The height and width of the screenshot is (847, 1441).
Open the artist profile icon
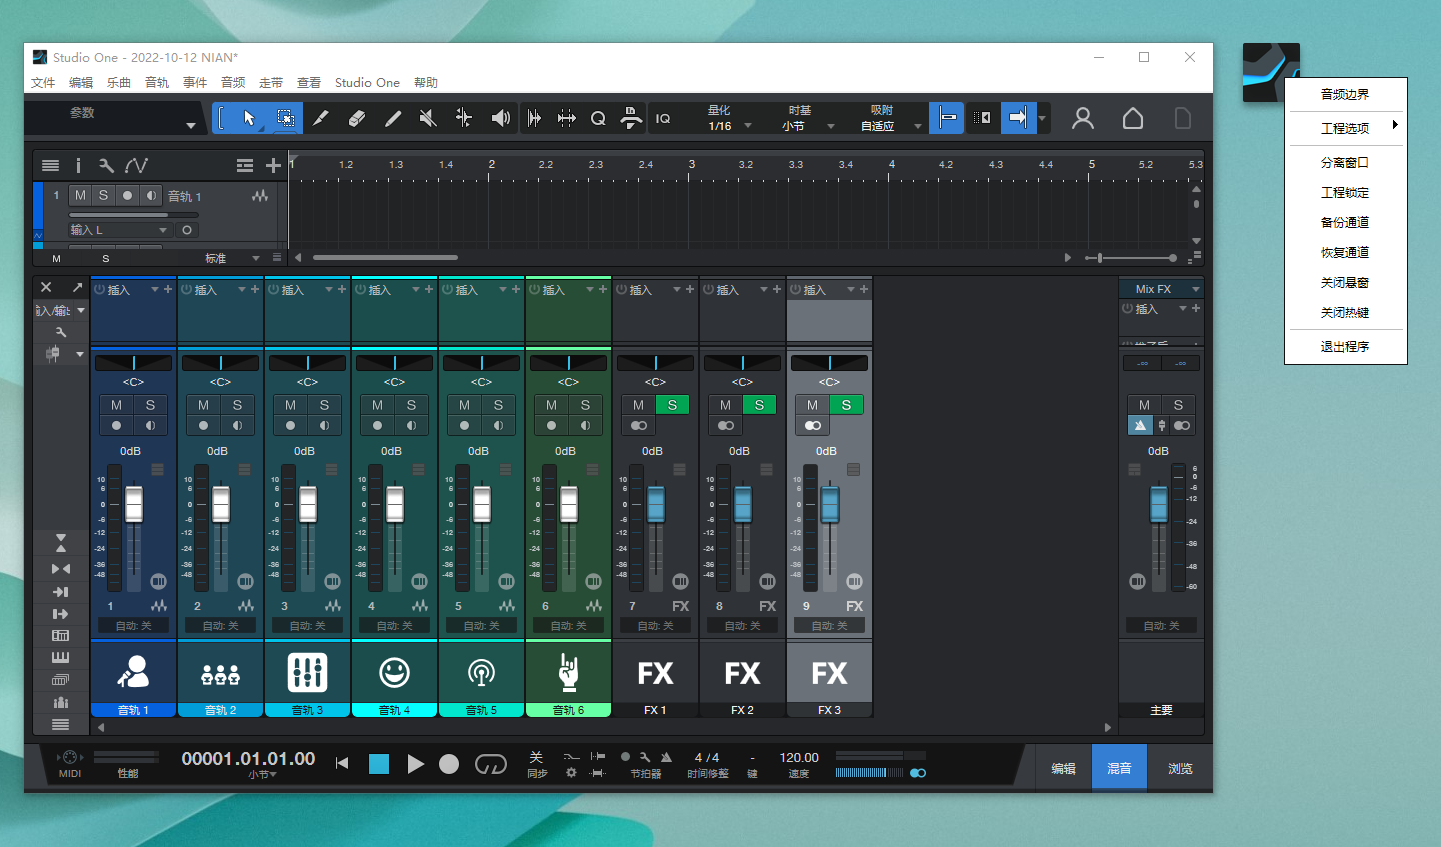1083,118
